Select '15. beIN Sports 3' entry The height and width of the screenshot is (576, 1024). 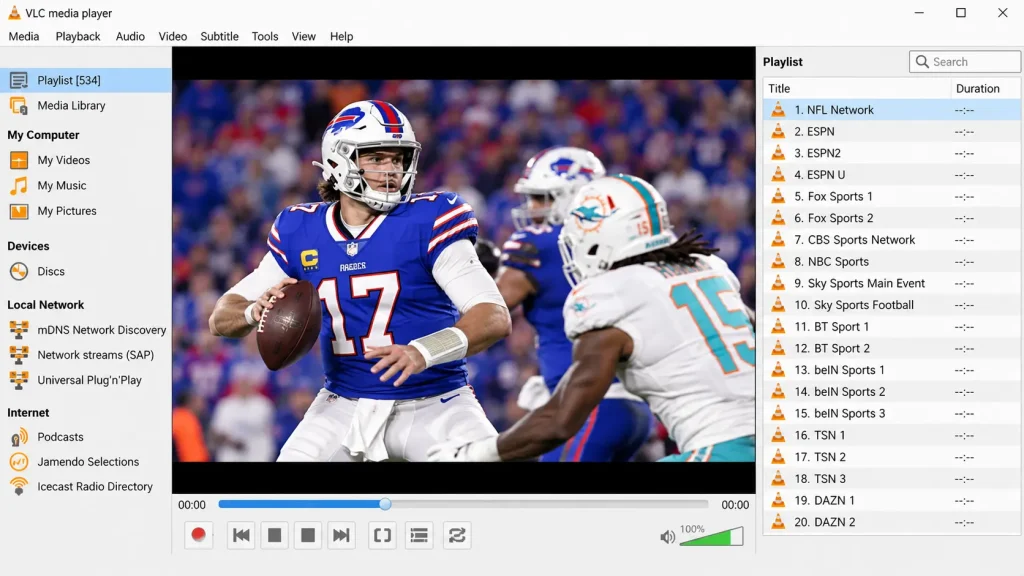pyautogui.click(x=891, y=413)
